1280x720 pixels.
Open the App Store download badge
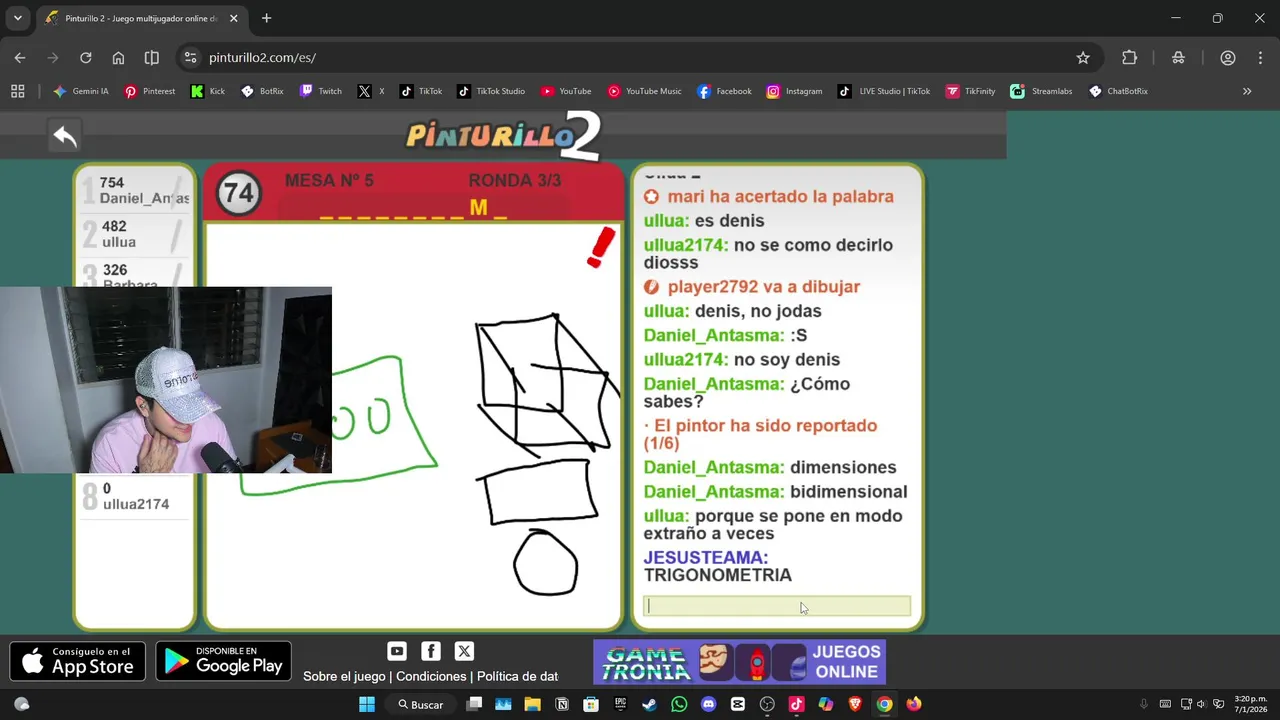(78, 661)
